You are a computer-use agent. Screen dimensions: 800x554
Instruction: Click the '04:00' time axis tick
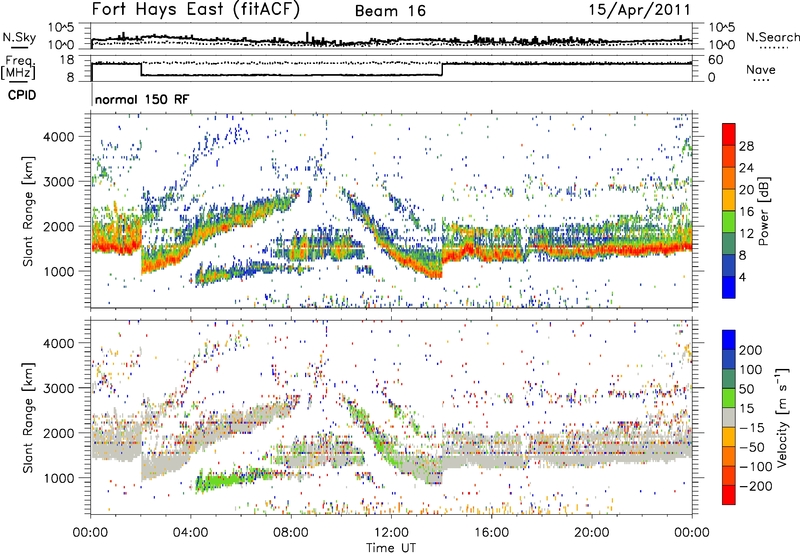pyautogui.click(x=191, y=533)
